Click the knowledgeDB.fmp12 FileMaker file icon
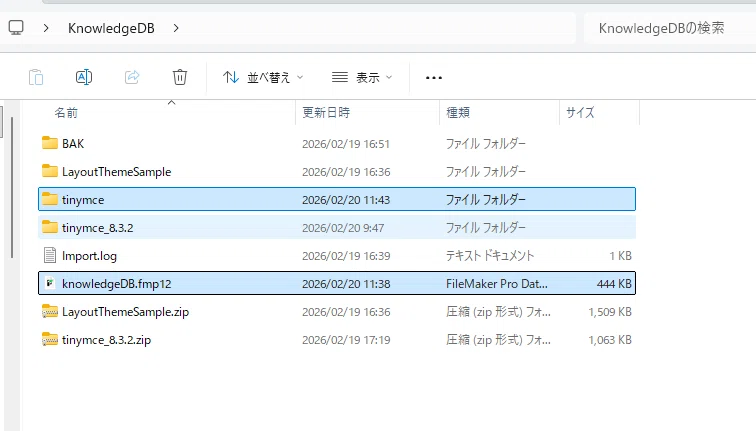Screen dimensions: 756x431 coord(50,283)
